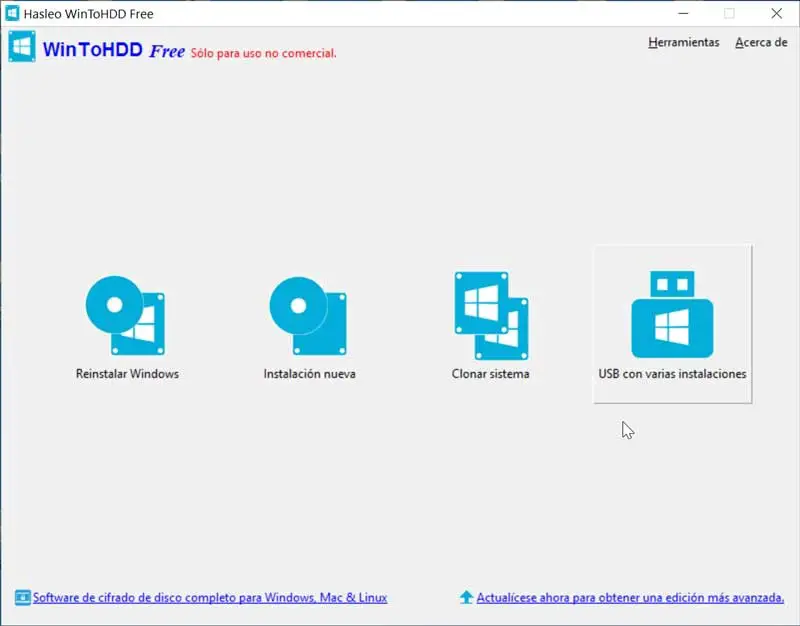This screenshot has width=800, height=626.
Task: Click the disk encryption software icon
Action: pos(22,597)
